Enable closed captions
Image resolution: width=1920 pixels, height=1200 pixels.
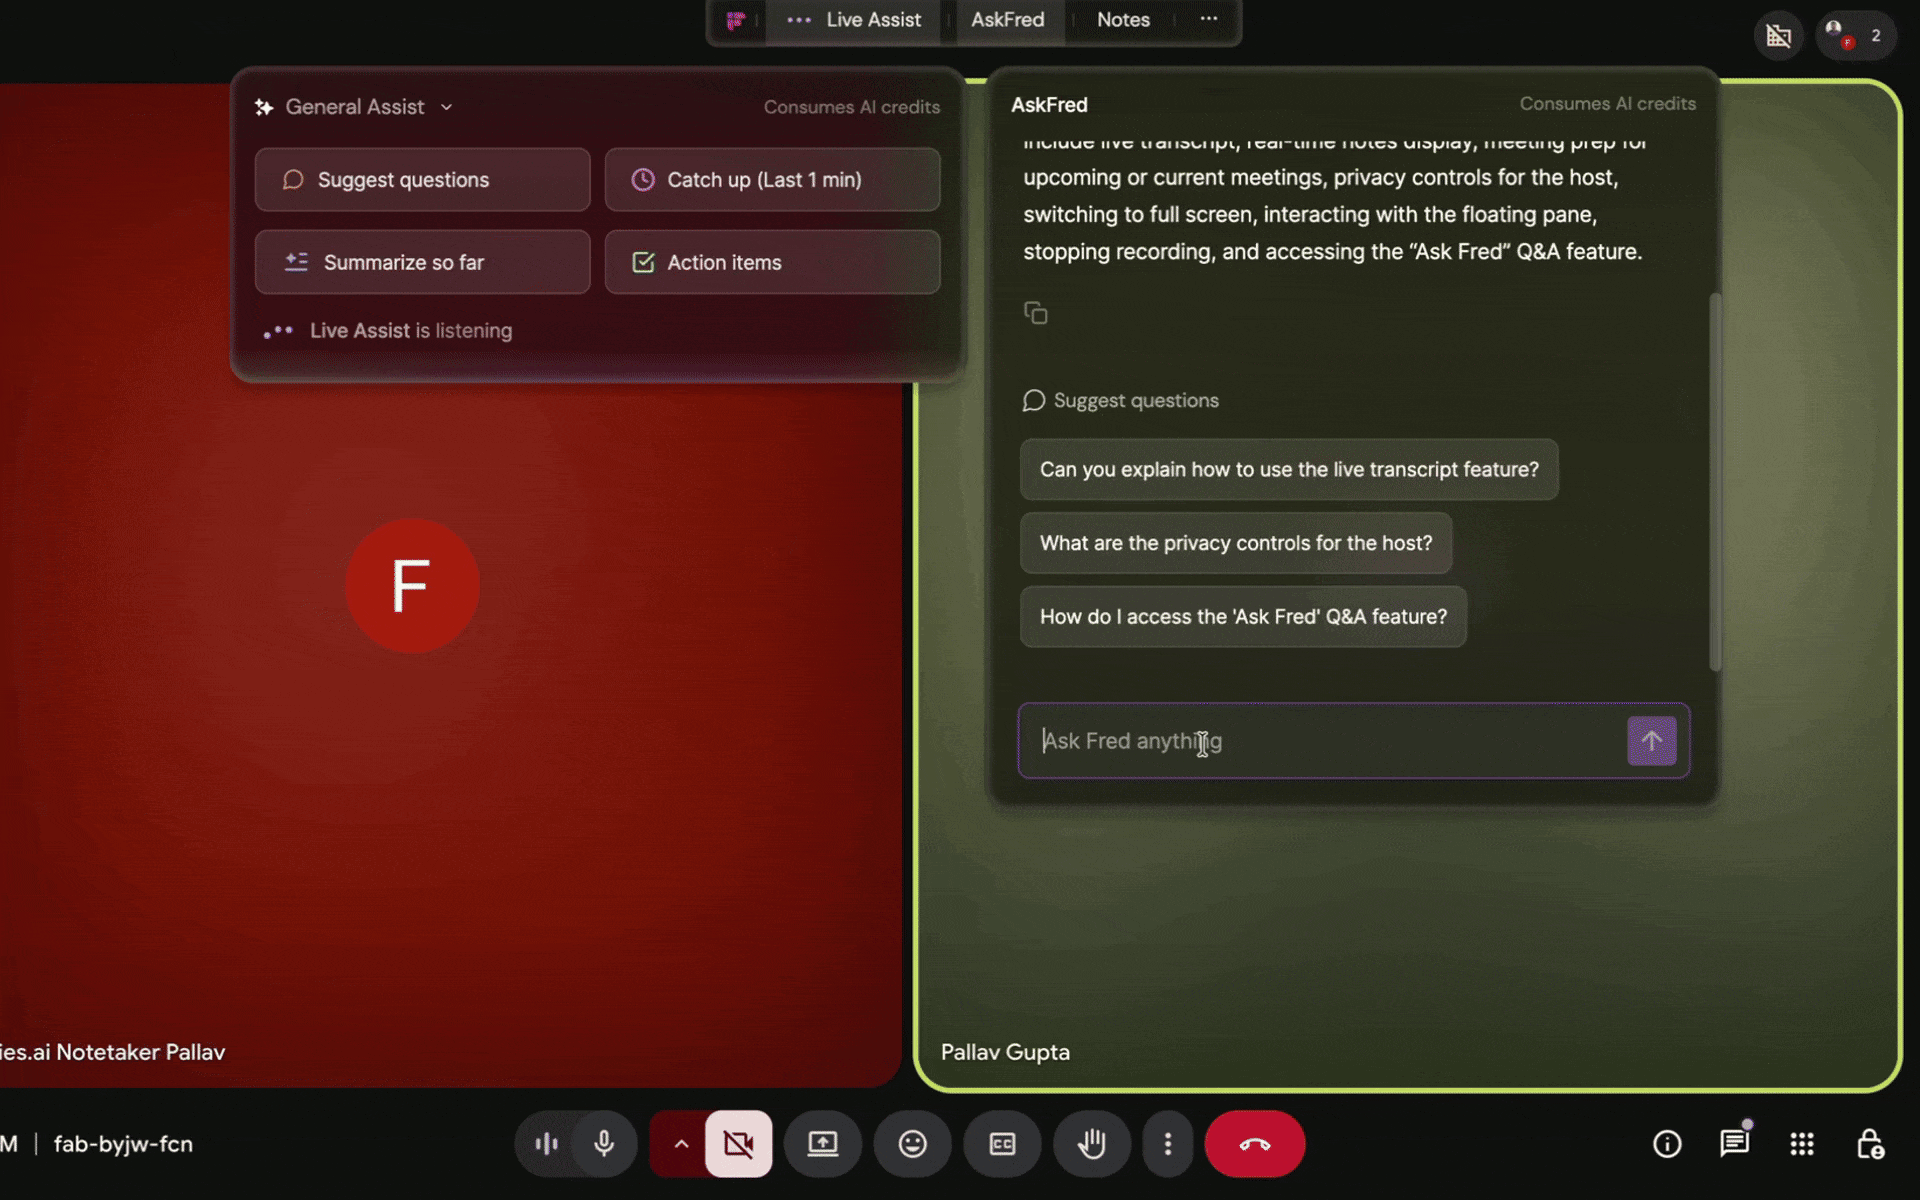click(1002, 1143)
